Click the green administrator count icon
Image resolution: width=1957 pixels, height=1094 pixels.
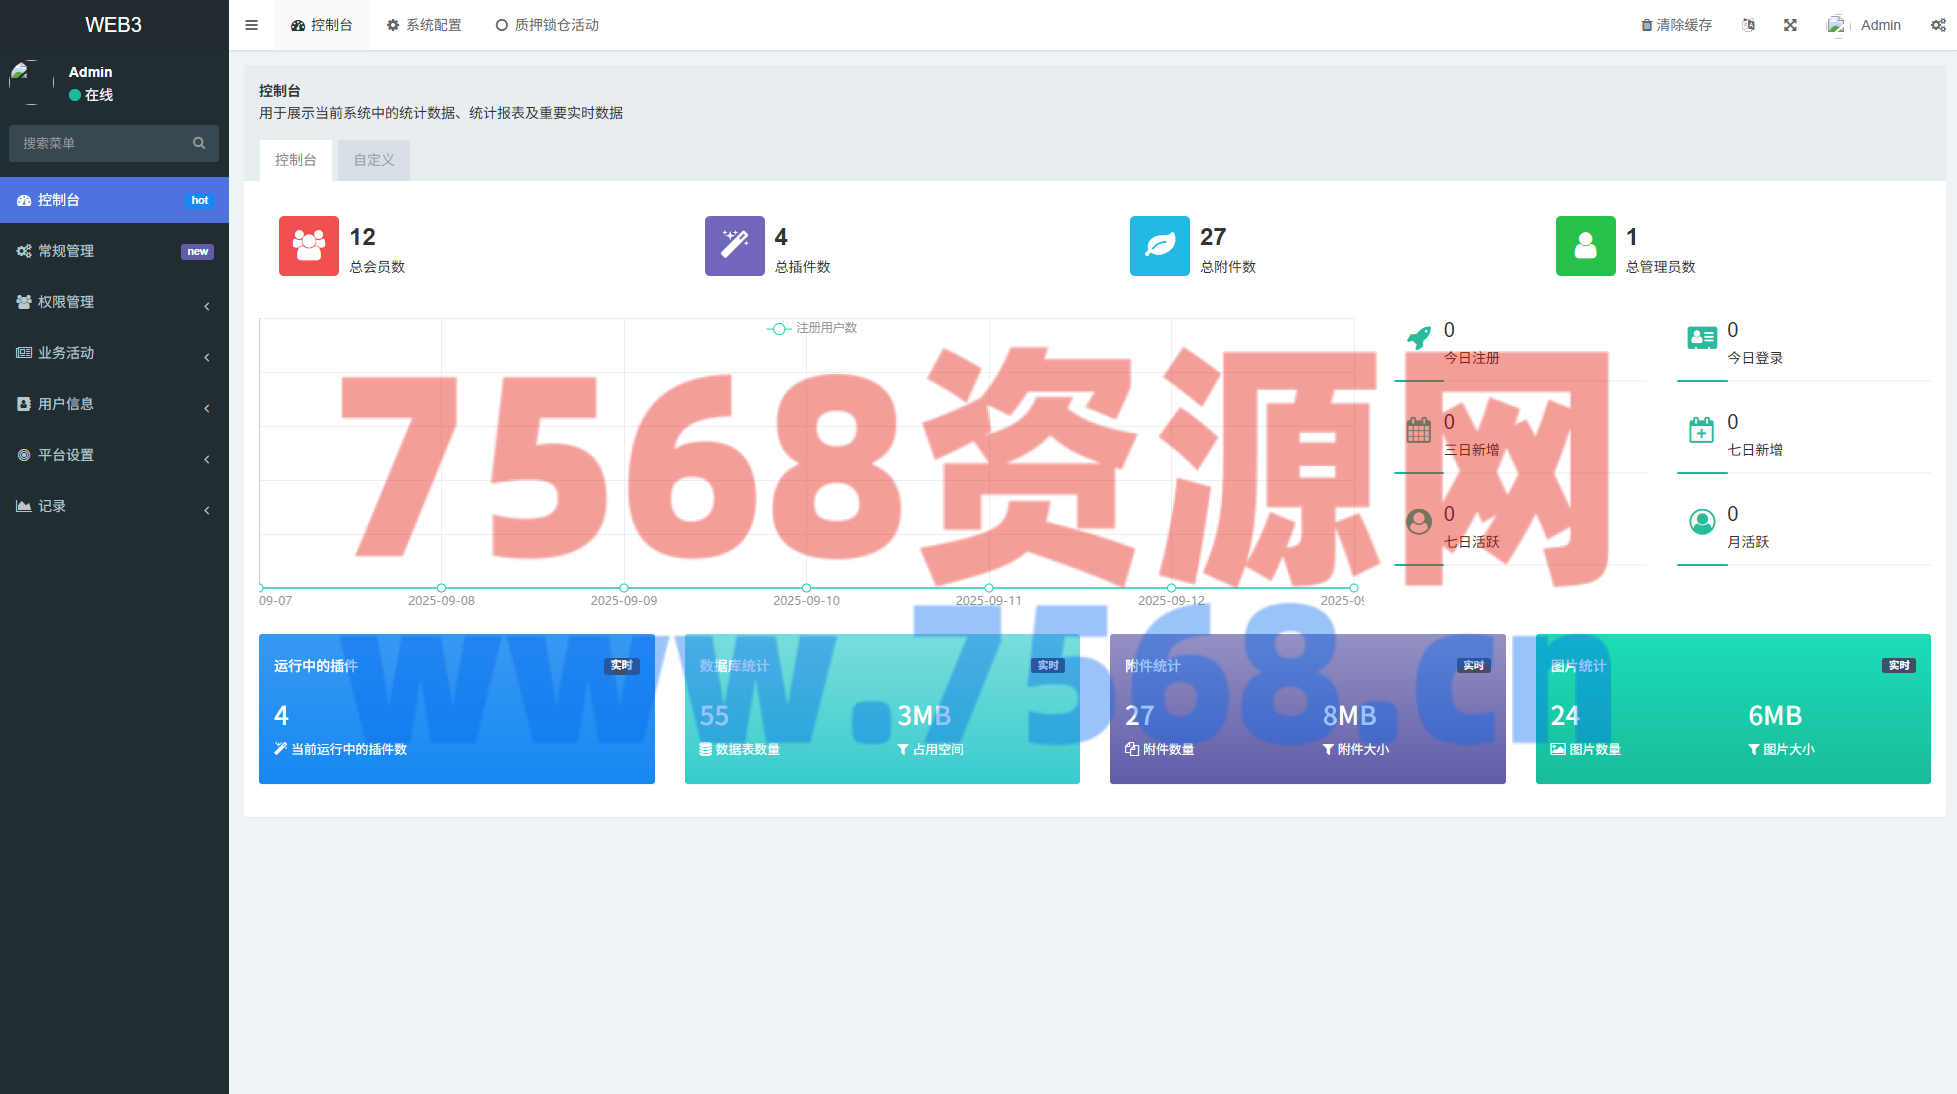pyautogui.click(x=1585, y=246)
